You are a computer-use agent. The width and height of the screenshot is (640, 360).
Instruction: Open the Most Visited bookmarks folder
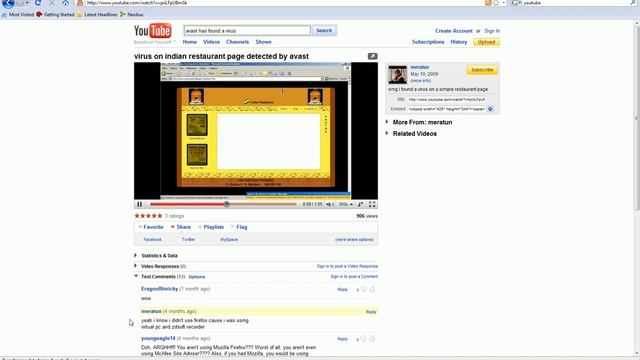click(x=18, y=14)
